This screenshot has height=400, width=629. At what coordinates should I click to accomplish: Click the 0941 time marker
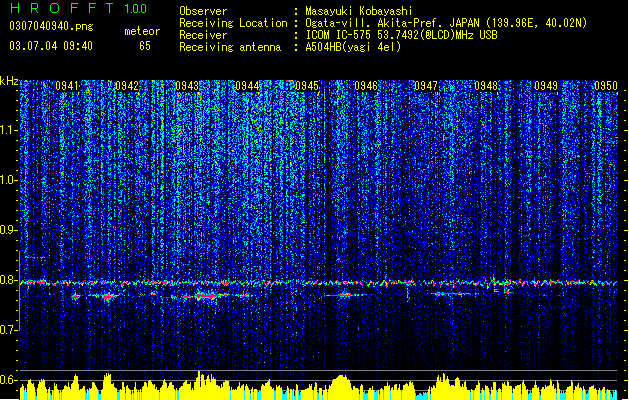click(67, 86)
